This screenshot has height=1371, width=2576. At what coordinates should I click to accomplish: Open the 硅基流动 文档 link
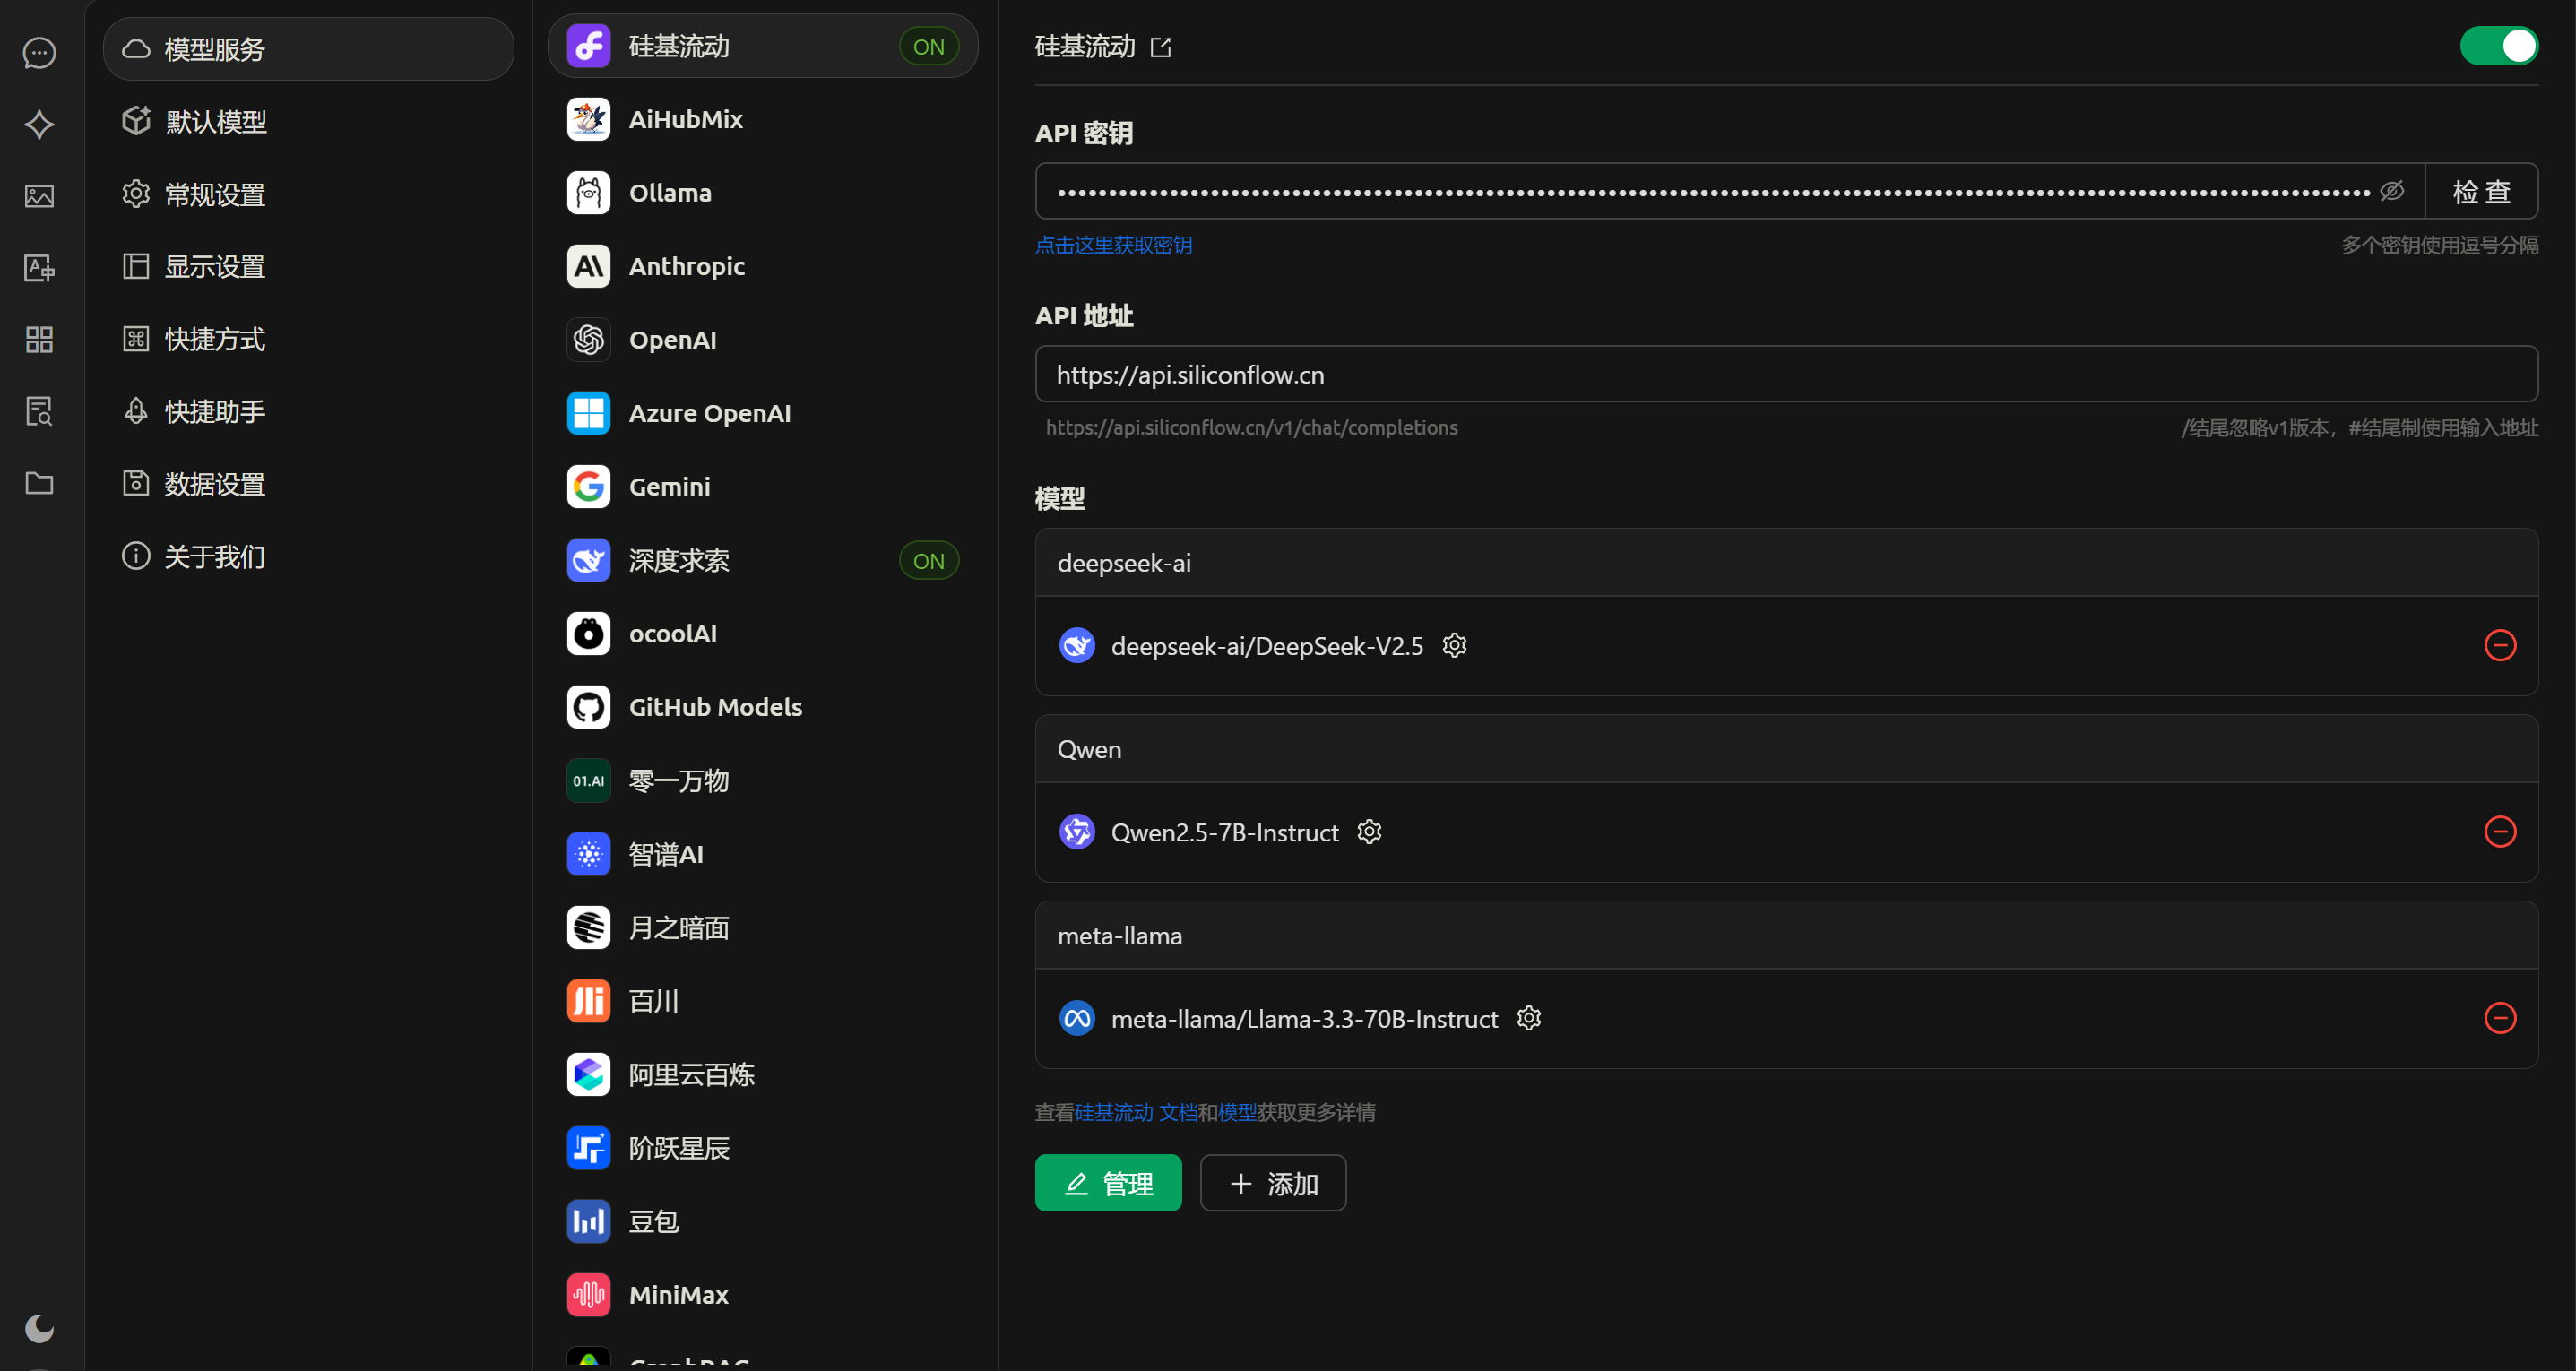point(1136,1112)
